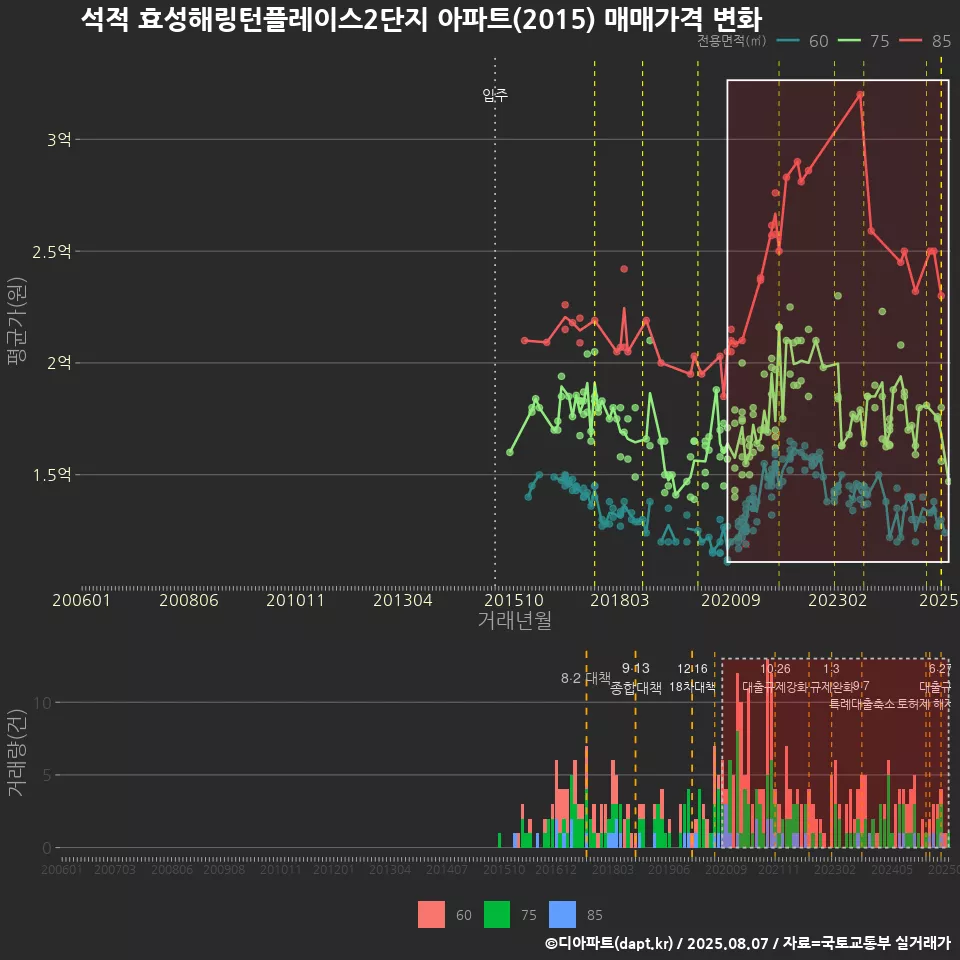
Task: Click 202009 on the price chart's date axis
Action: point(730,600)
